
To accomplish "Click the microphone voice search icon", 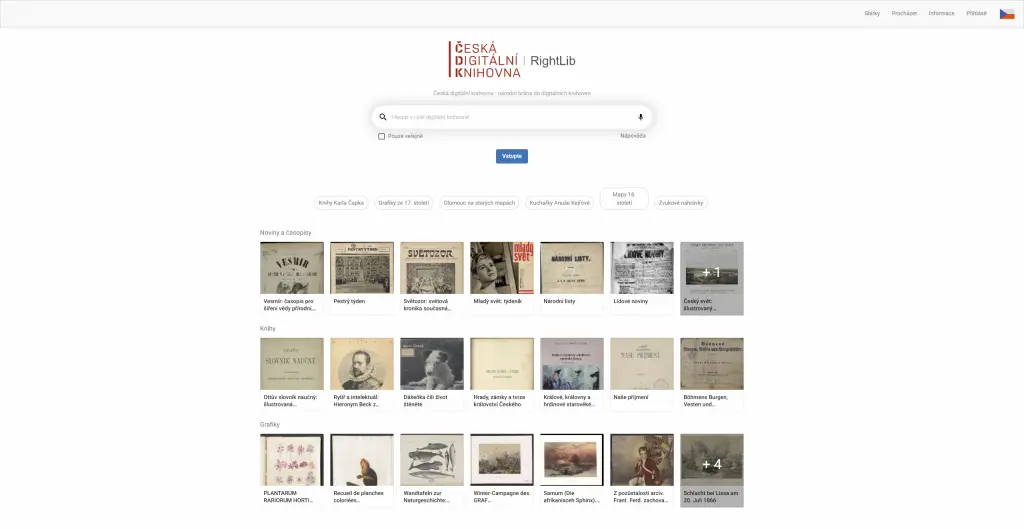I will pyautogui.click(x=640, y=118).
